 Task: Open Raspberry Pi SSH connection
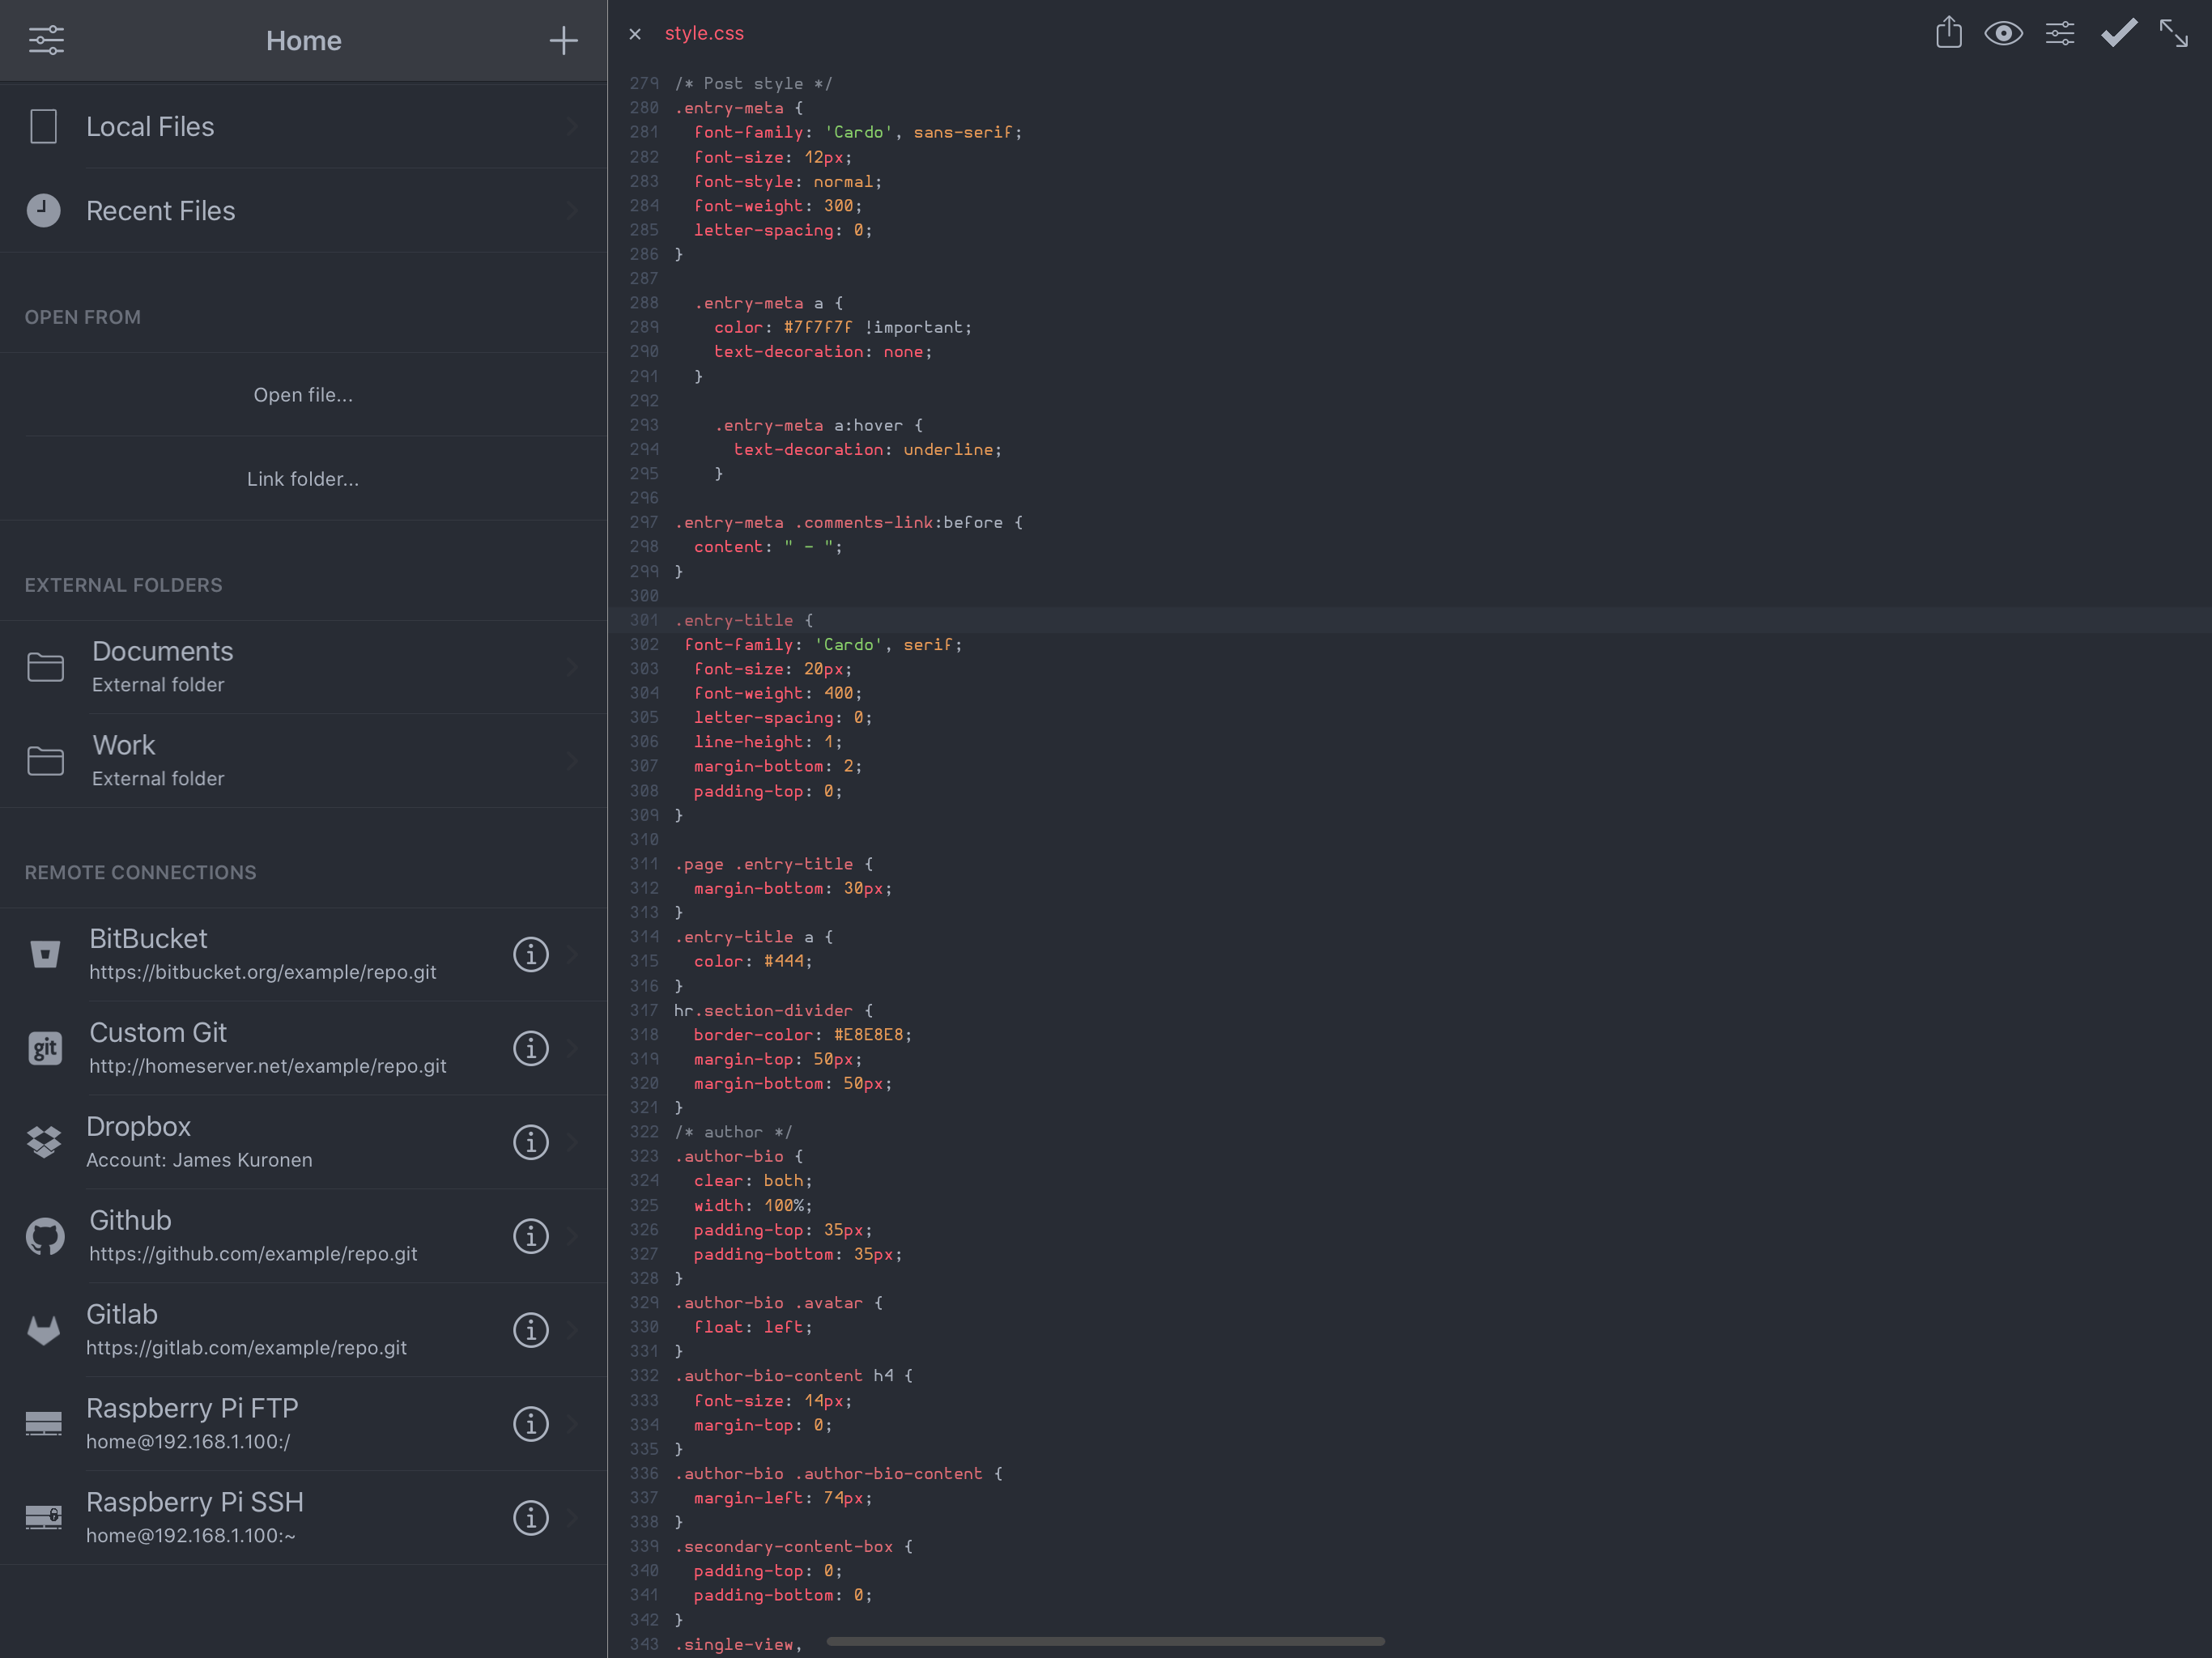coord(303,1518)
